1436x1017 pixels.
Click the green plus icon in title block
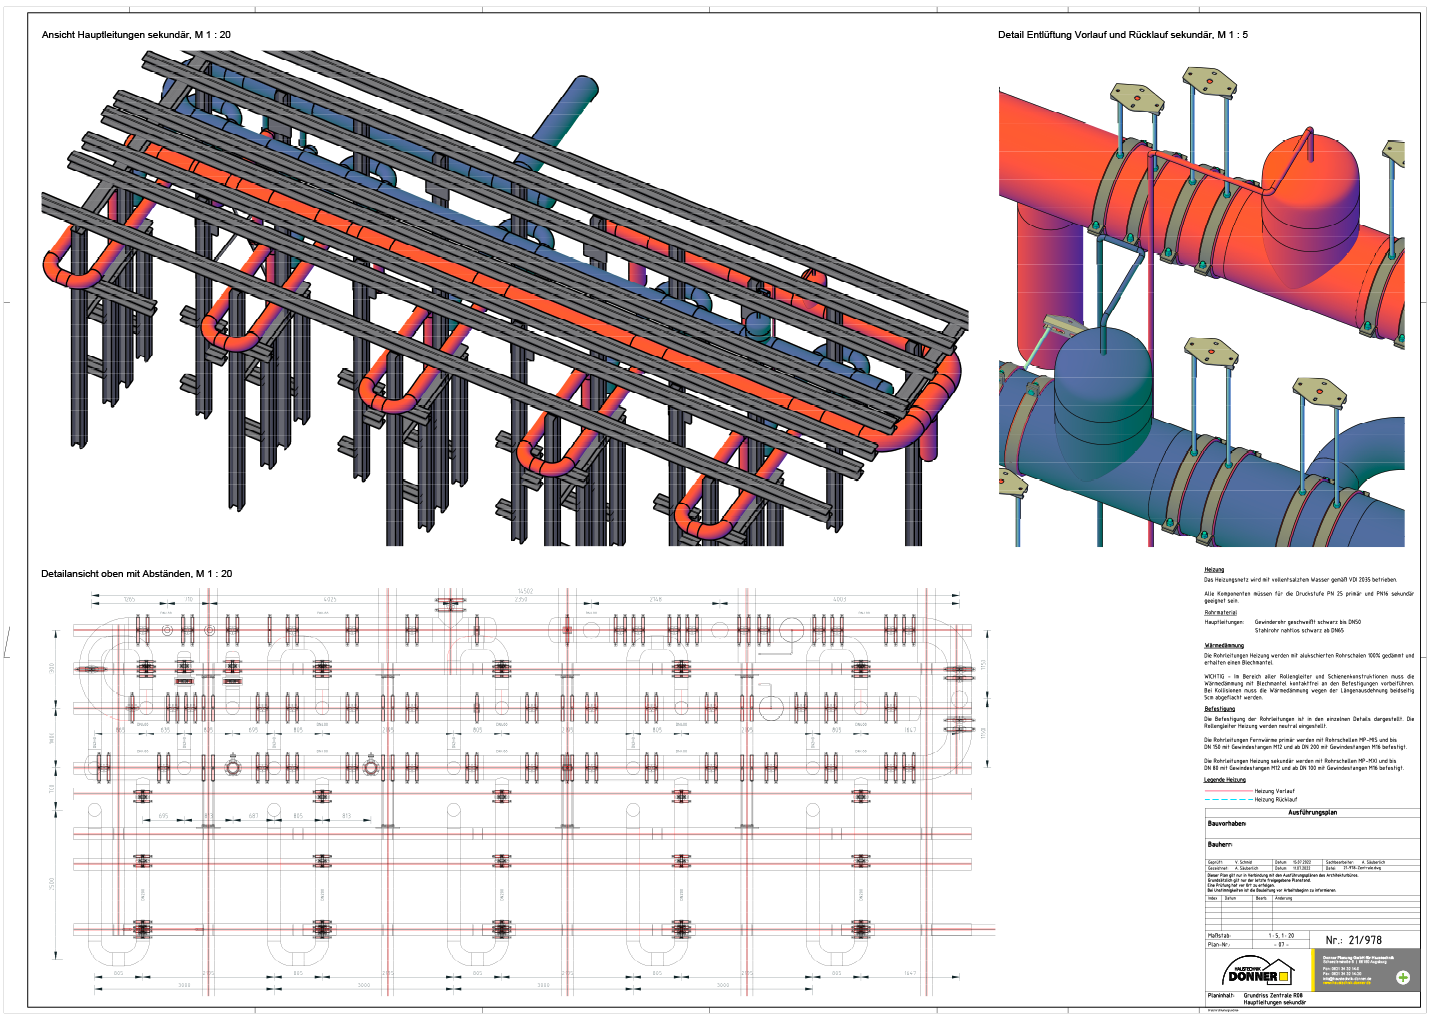(1403, 977)
